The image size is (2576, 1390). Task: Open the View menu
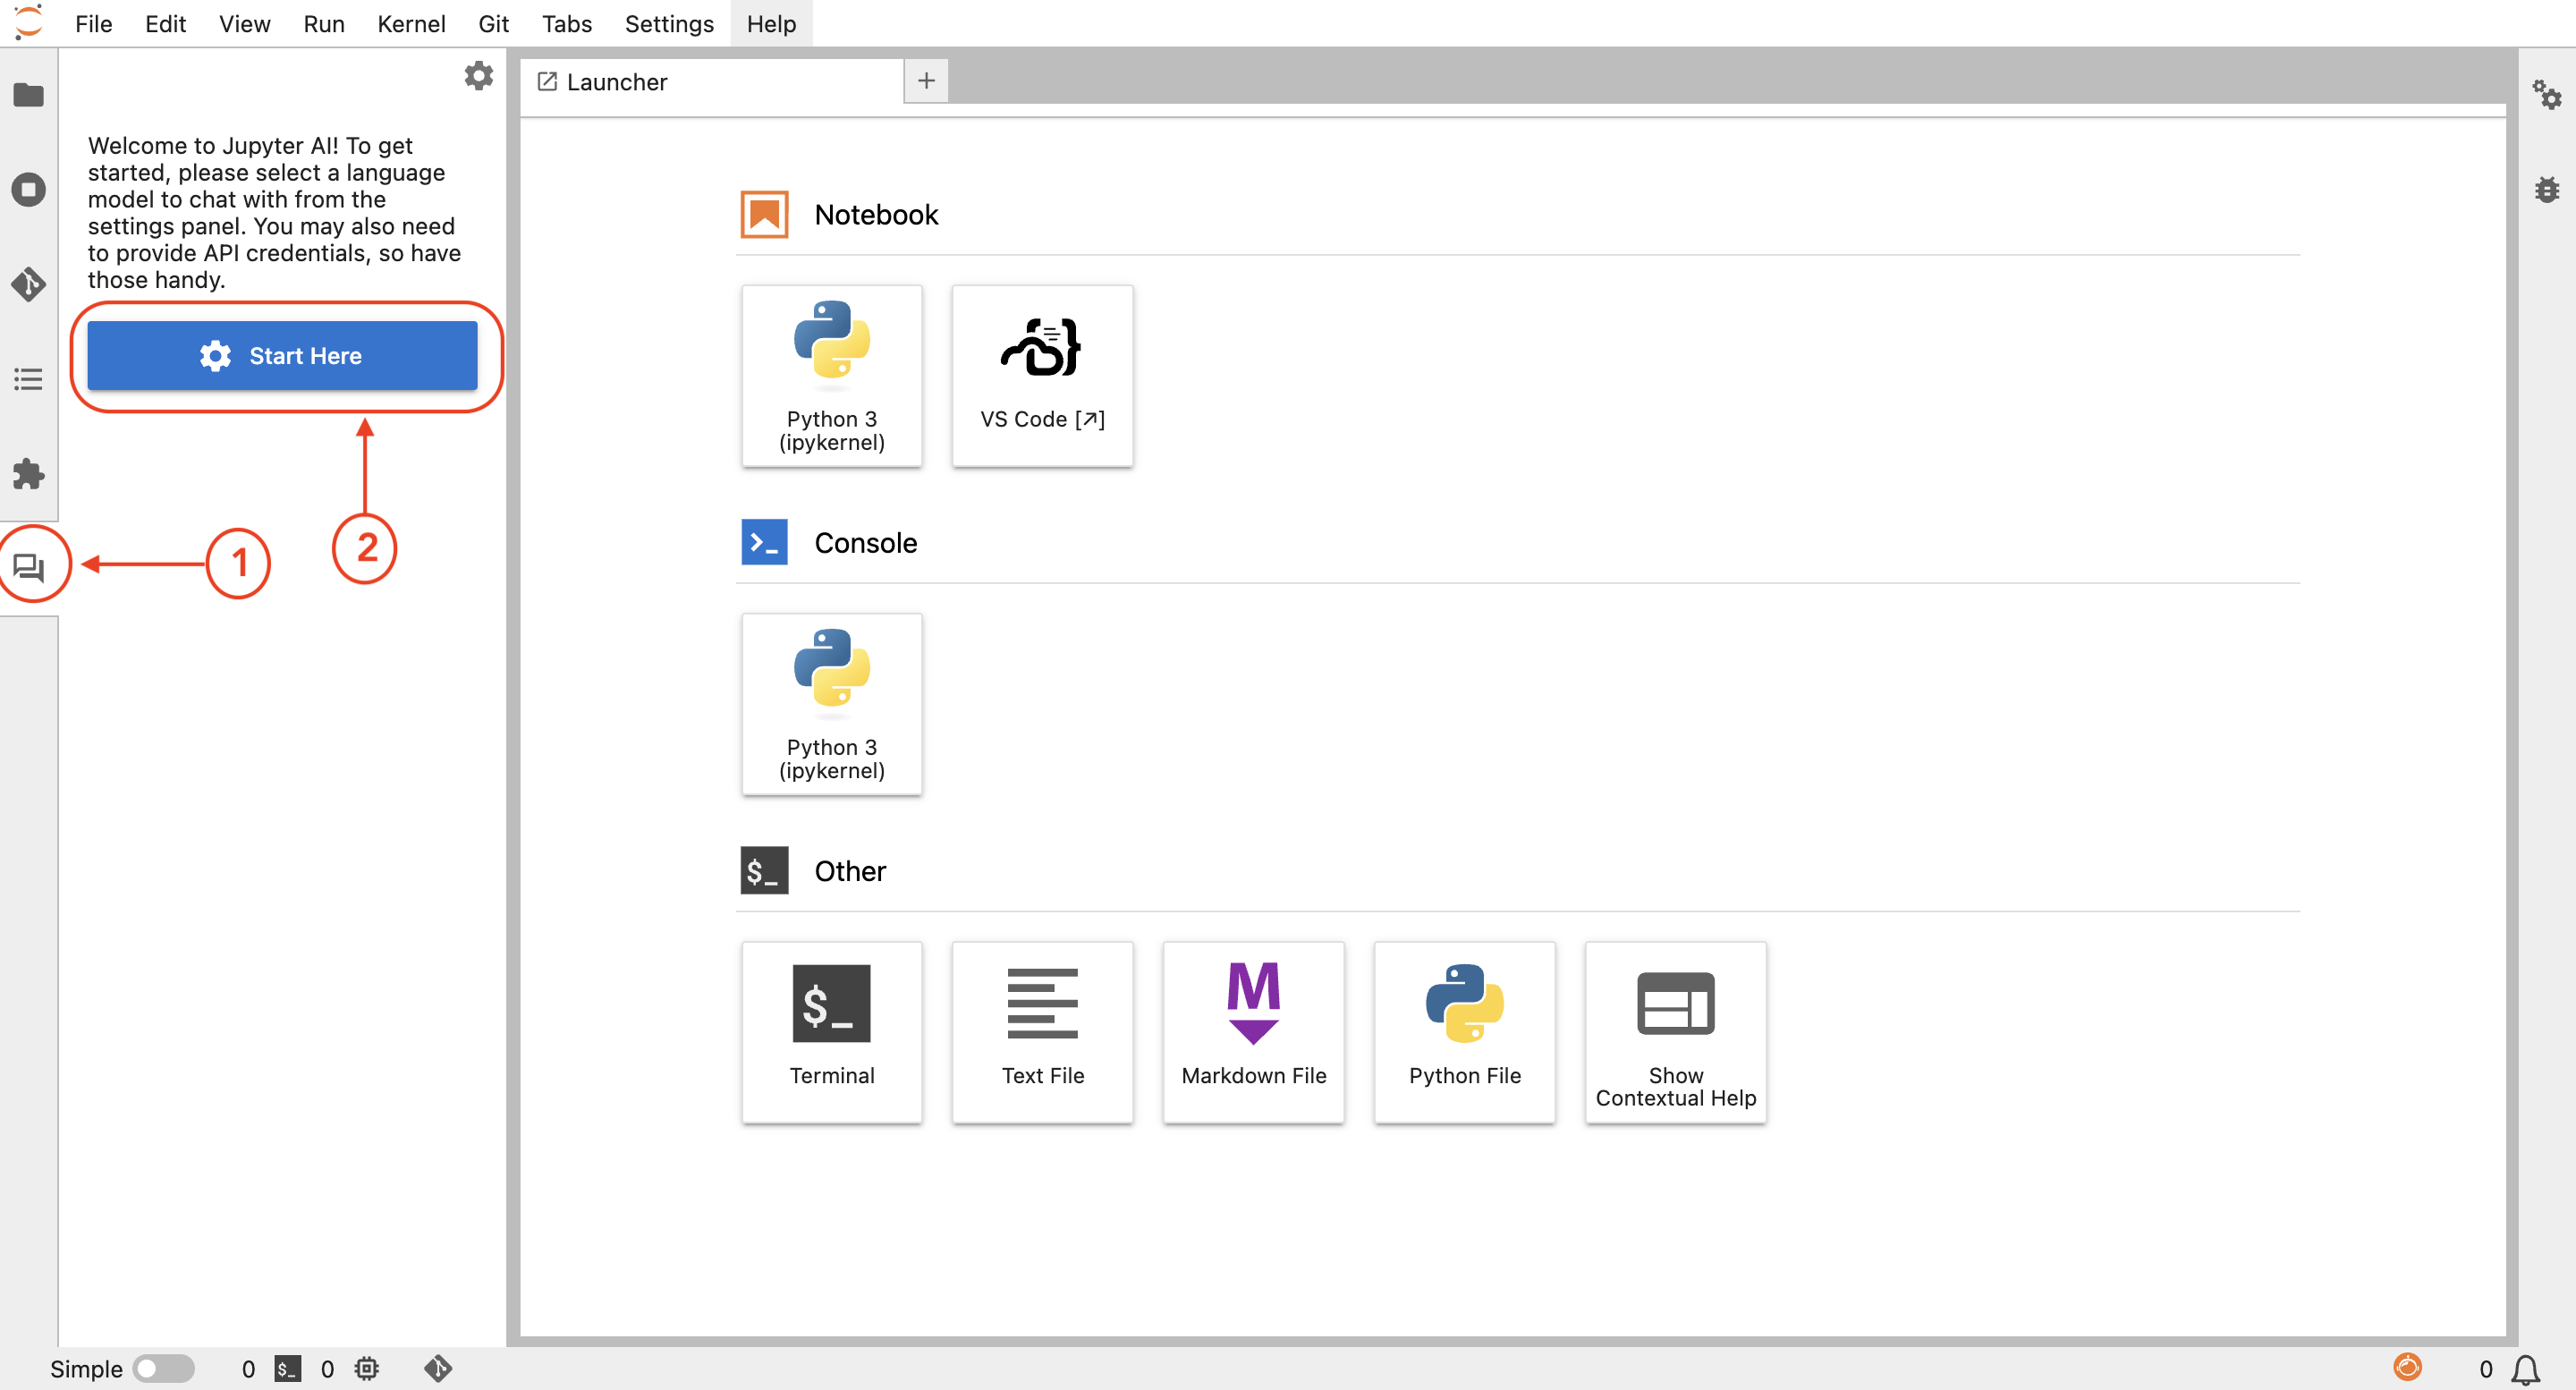click(244, 23)
